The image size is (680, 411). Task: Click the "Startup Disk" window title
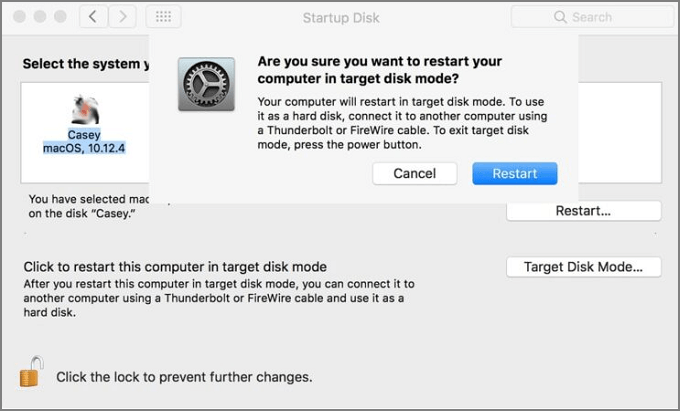340,17
